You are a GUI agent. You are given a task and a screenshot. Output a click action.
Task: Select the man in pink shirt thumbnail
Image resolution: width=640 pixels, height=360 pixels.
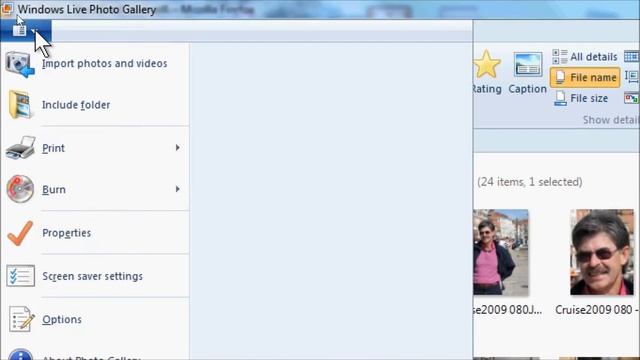coord(501,252)
